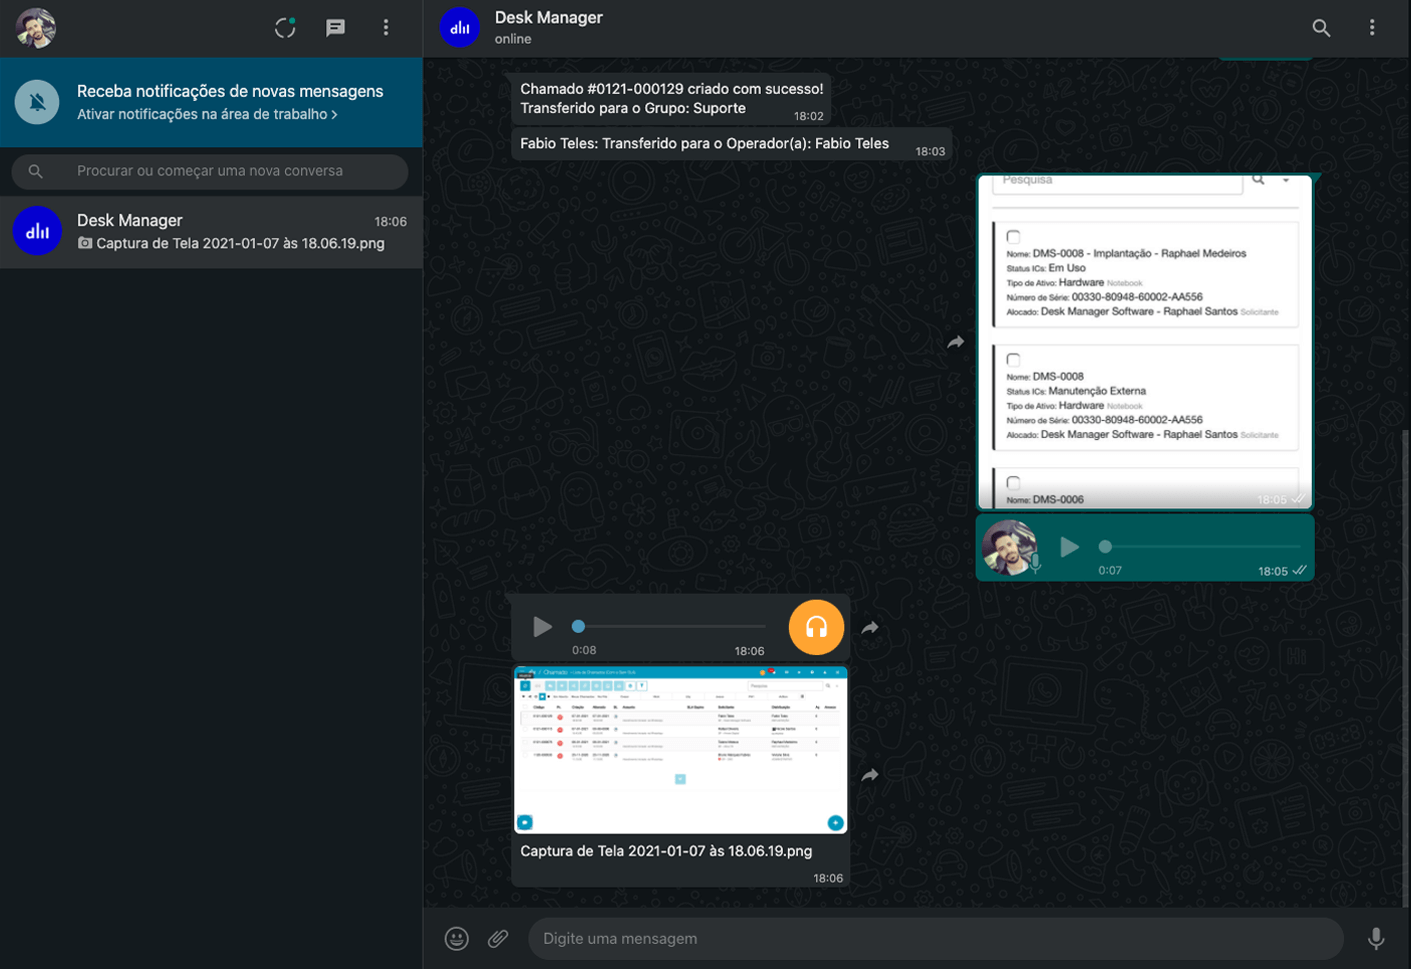Open the chat header options menu

click(x=1372, y=28)
